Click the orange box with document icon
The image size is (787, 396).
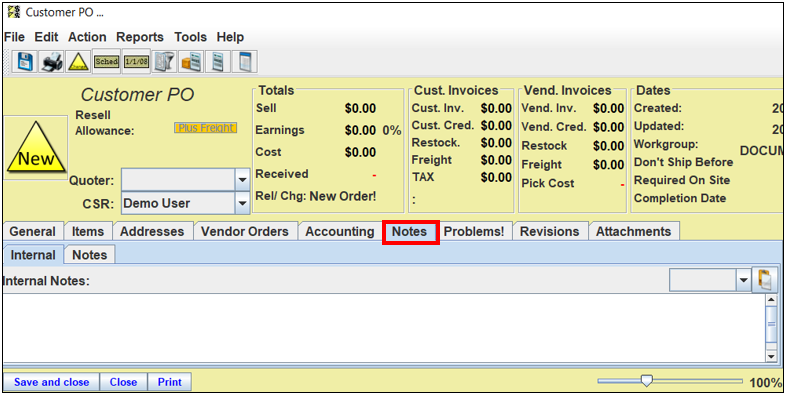point(191,62)
